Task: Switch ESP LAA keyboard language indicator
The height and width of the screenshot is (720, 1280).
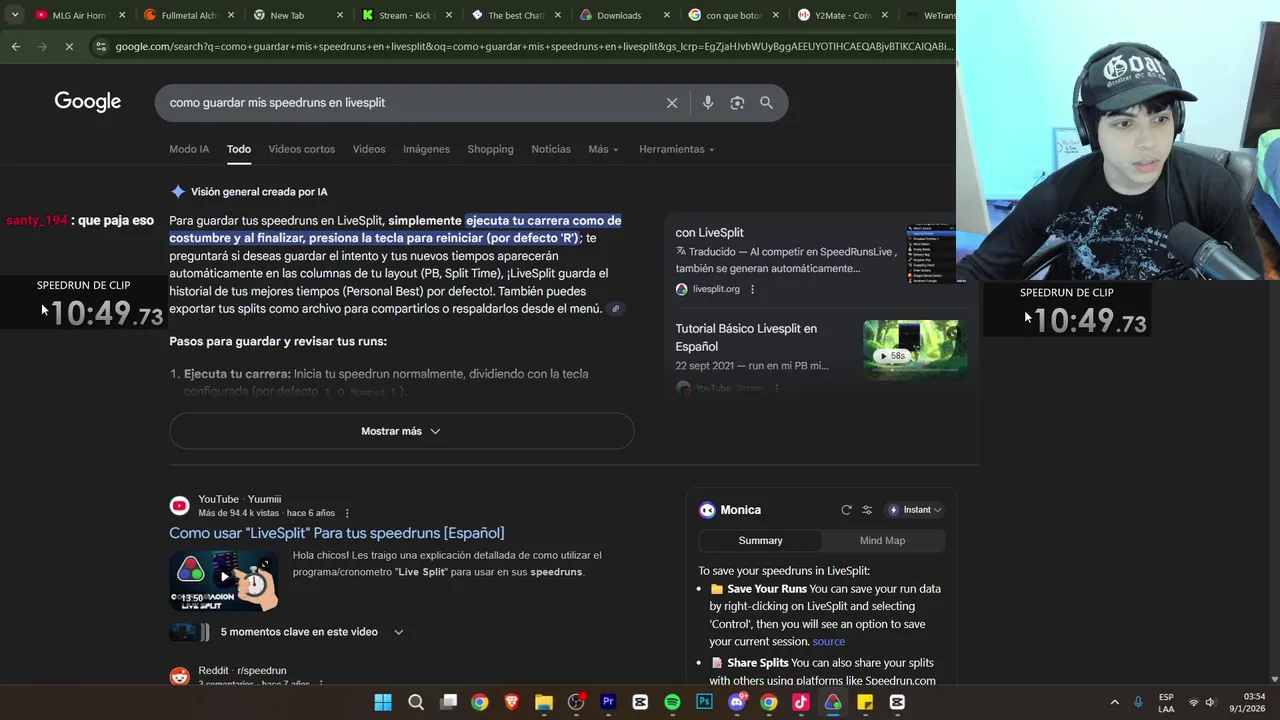Action: click(x=1166, y=702)
